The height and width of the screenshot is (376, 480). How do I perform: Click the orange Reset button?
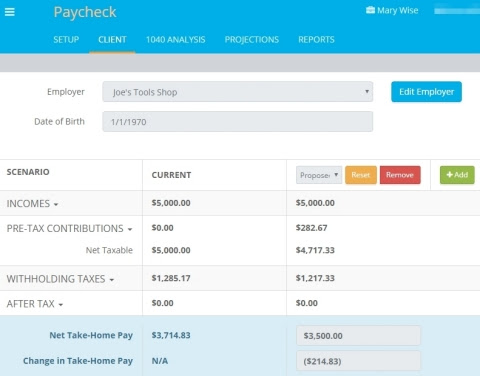click(361, 175)
